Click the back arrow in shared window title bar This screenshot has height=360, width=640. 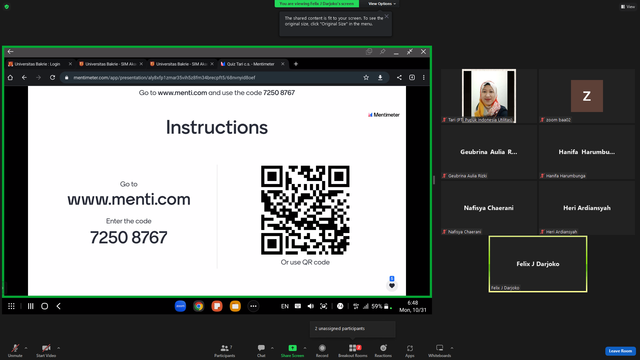pyautogui.click(x=11, y=52)
